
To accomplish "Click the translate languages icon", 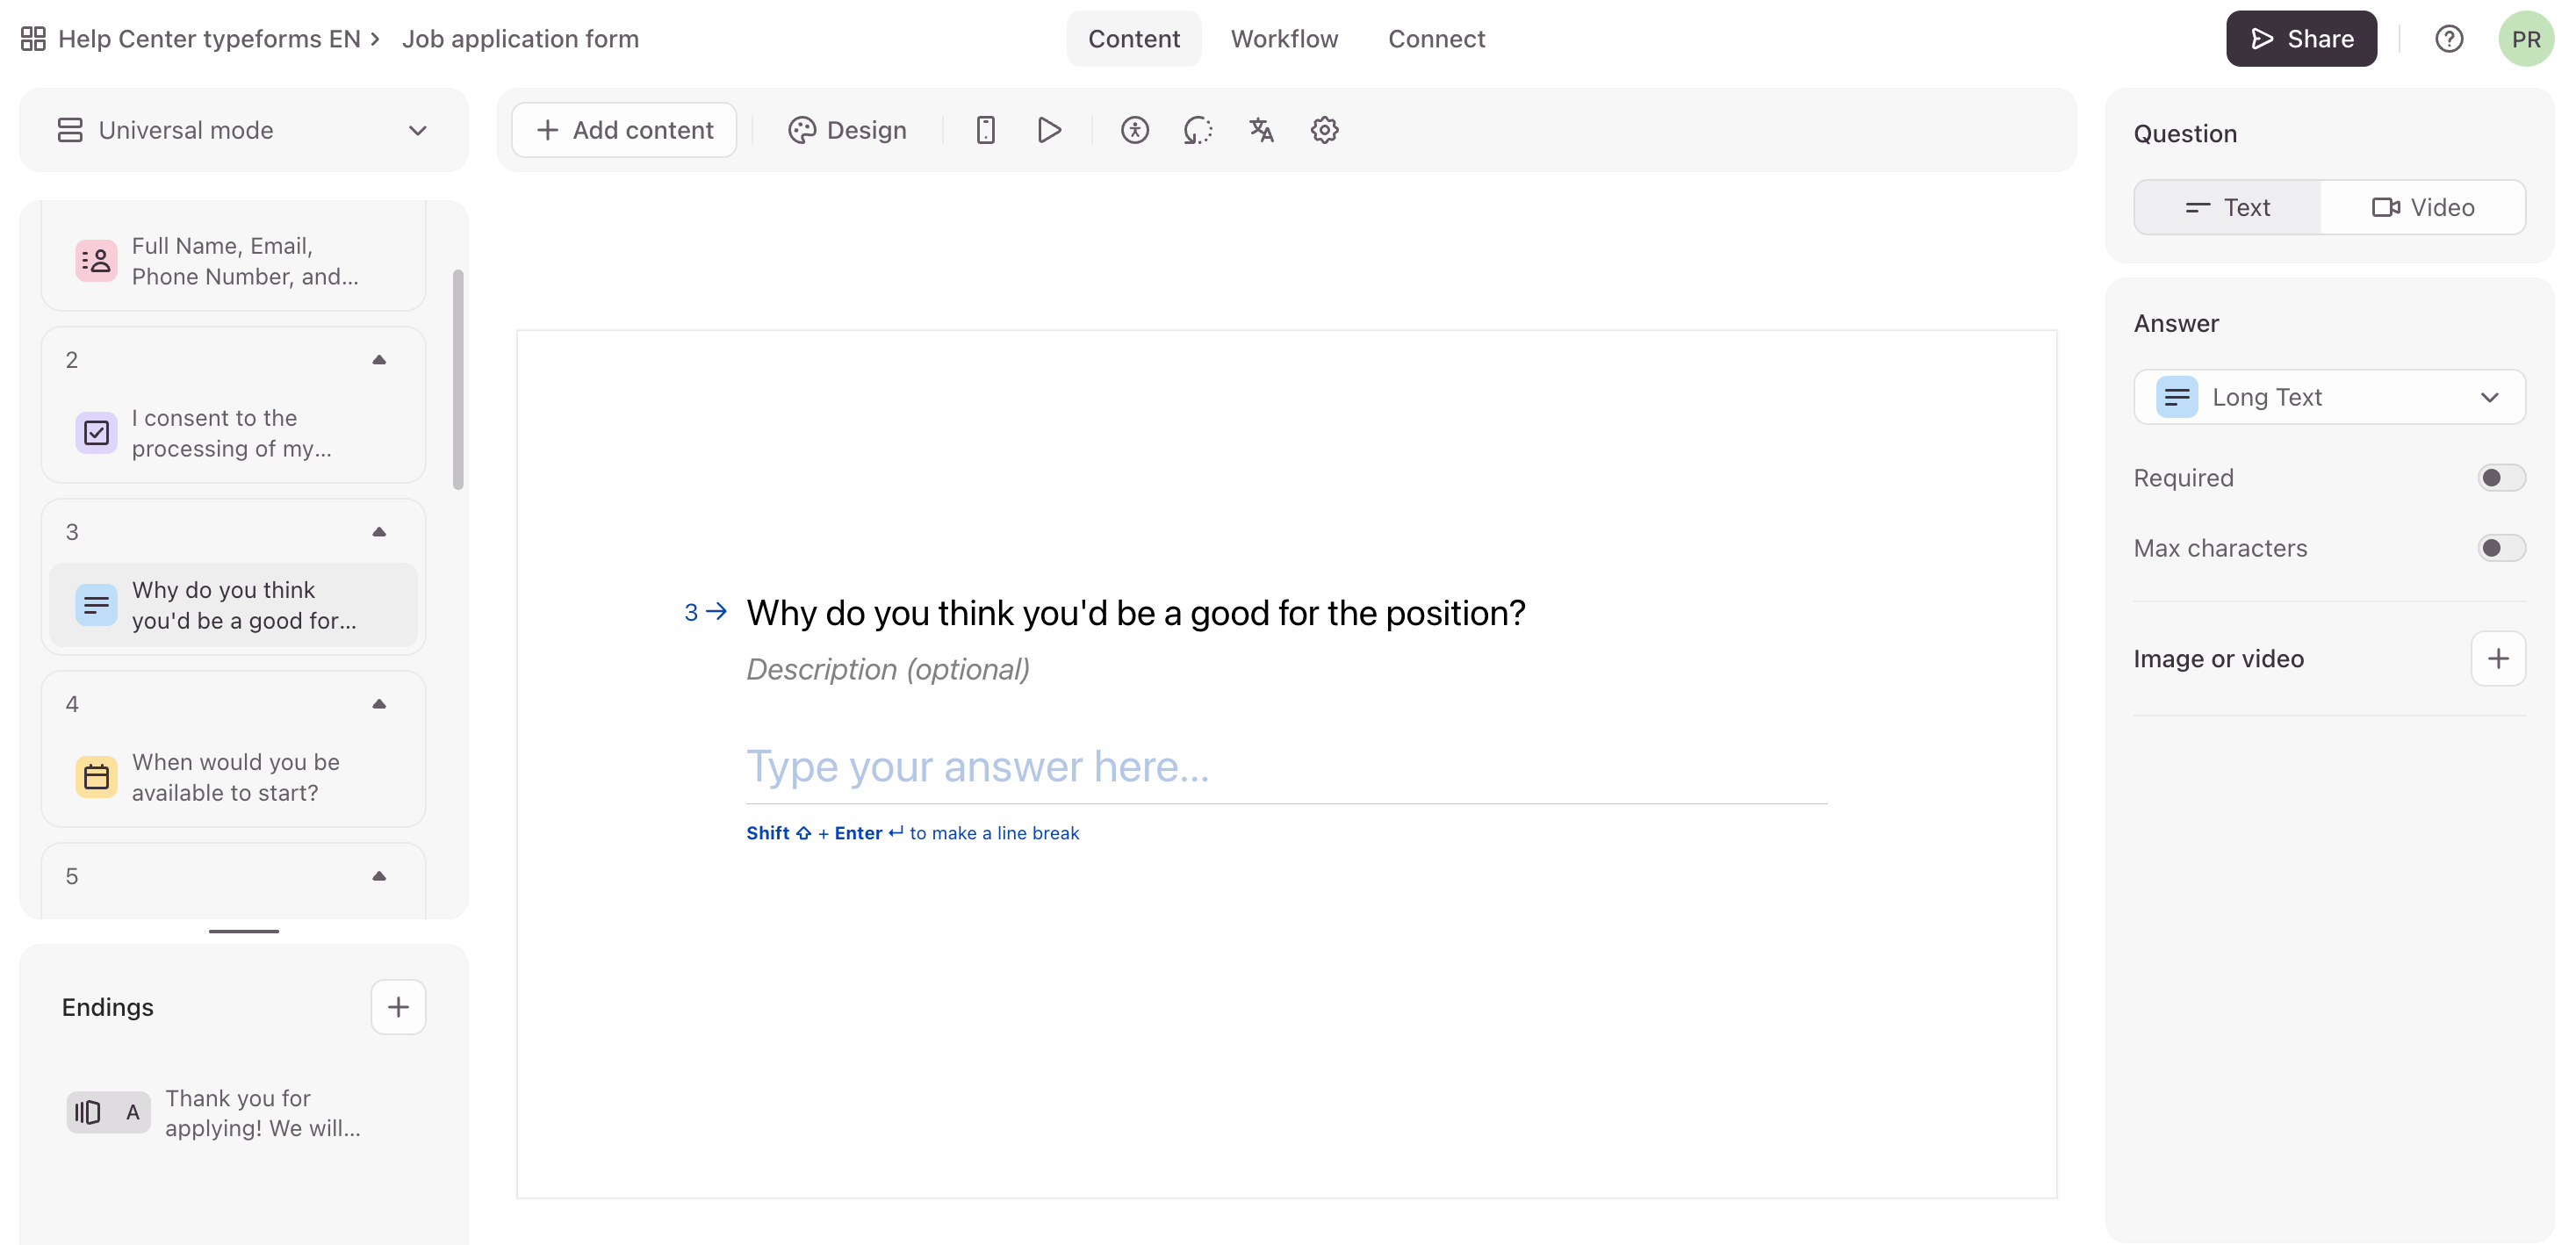I will pyautogui.click(x=1261, y=130).
